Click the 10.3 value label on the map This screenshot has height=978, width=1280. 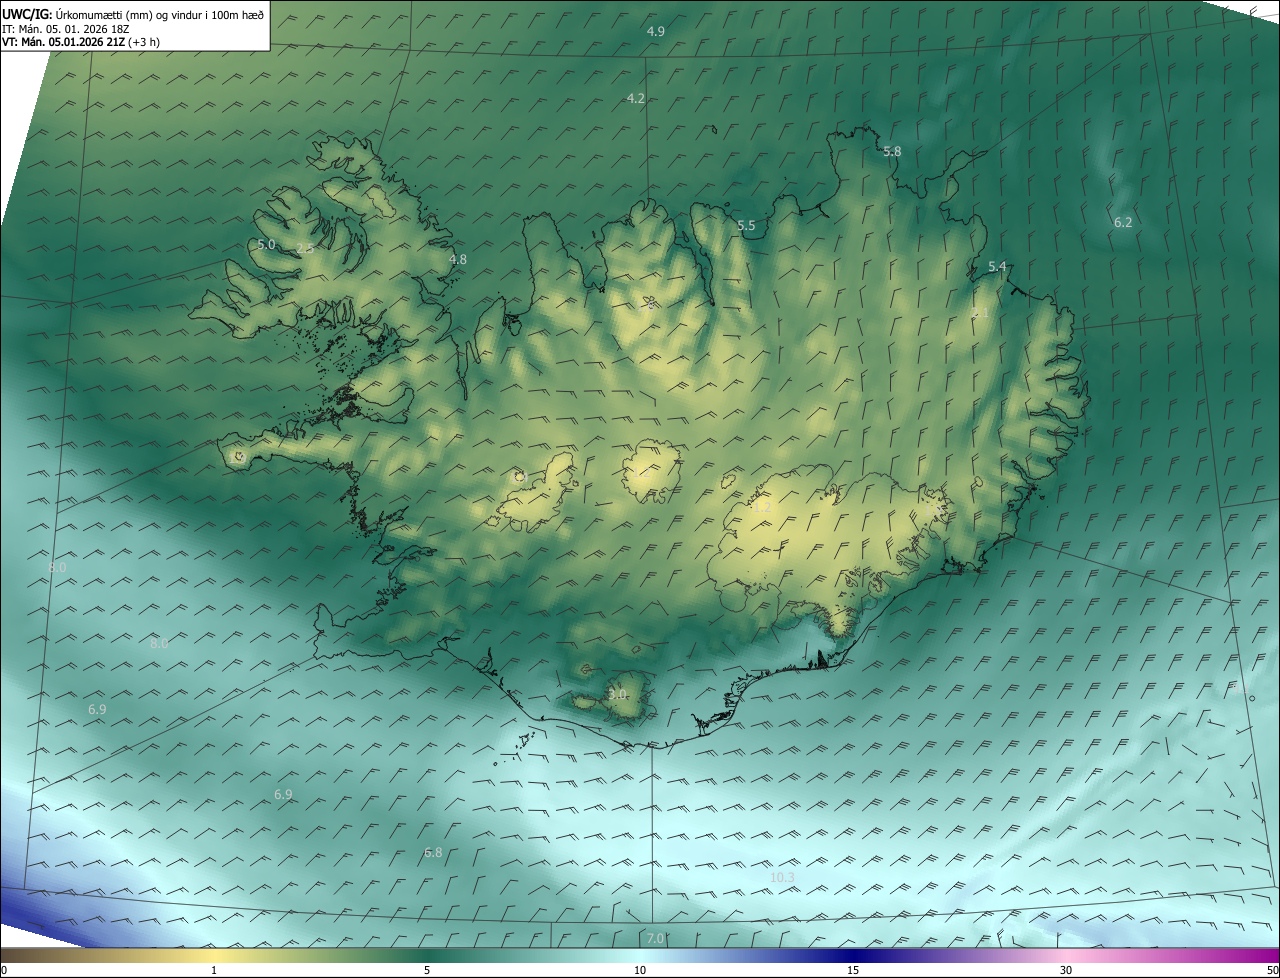point(782,878)
